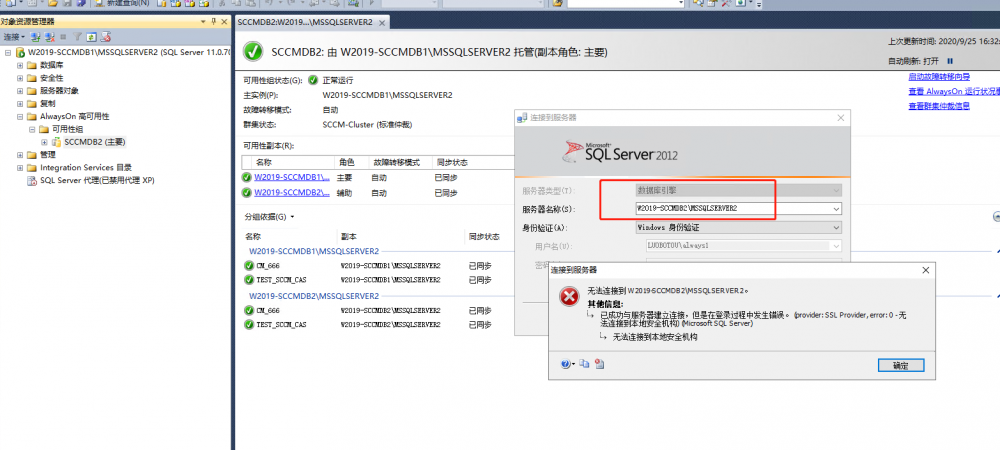
Task: Collapse the W2019-SCCMDB1\MSSQLSERVER2 server node
Action: [x=8, y=52]
